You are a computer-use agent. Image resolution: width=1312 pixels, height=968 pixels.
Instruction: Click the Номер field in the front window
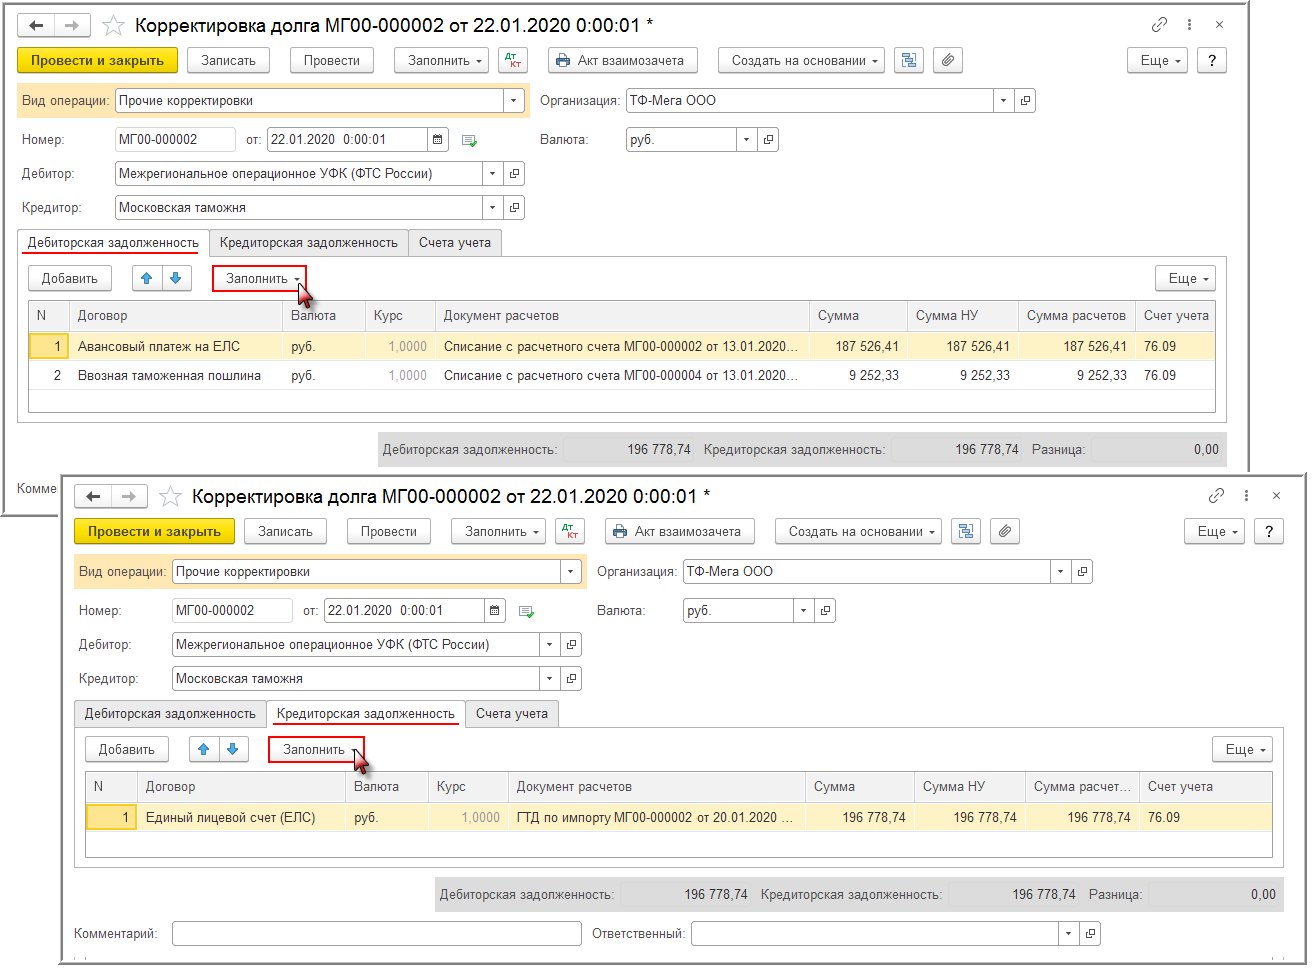click(x=233, y=611)
